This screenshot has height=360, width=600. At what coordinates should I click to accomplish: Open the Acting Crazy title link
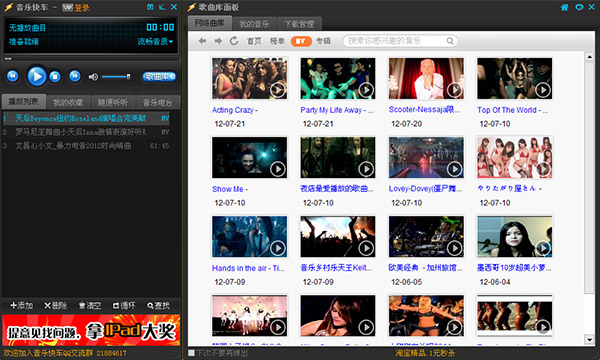pyautogui.click(x=235, y=110)
